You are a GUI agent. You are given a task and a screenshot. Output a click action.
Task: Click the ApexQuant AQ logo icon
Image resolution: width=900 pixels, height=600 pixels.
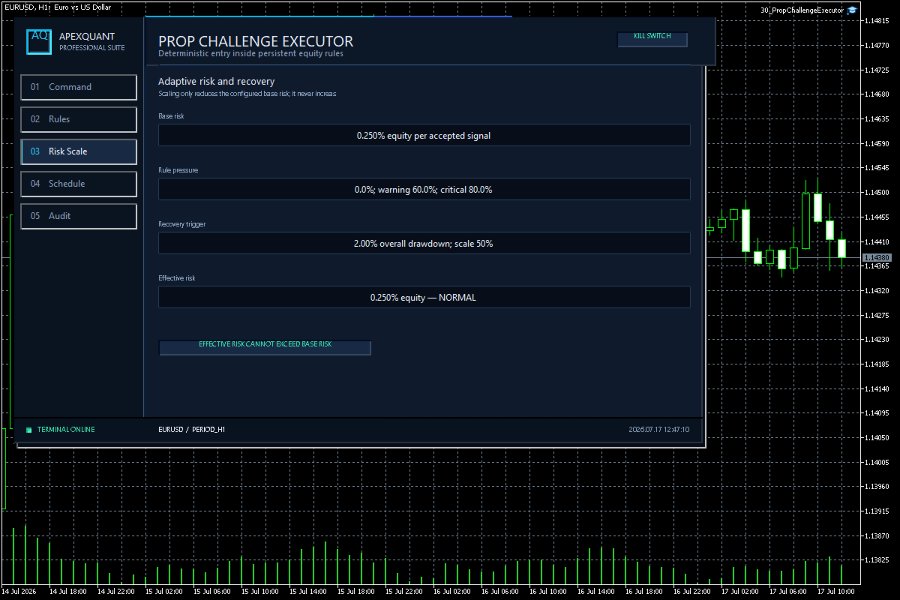click(39, 42)
